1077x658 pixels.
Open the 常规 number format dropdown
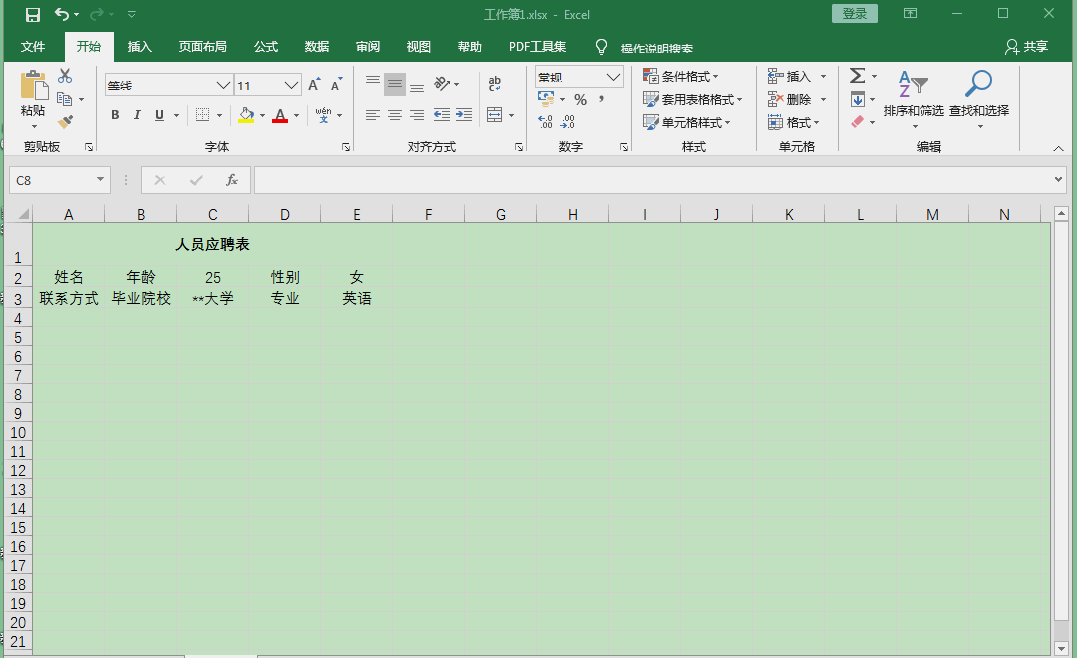click(x=613, y=77)
